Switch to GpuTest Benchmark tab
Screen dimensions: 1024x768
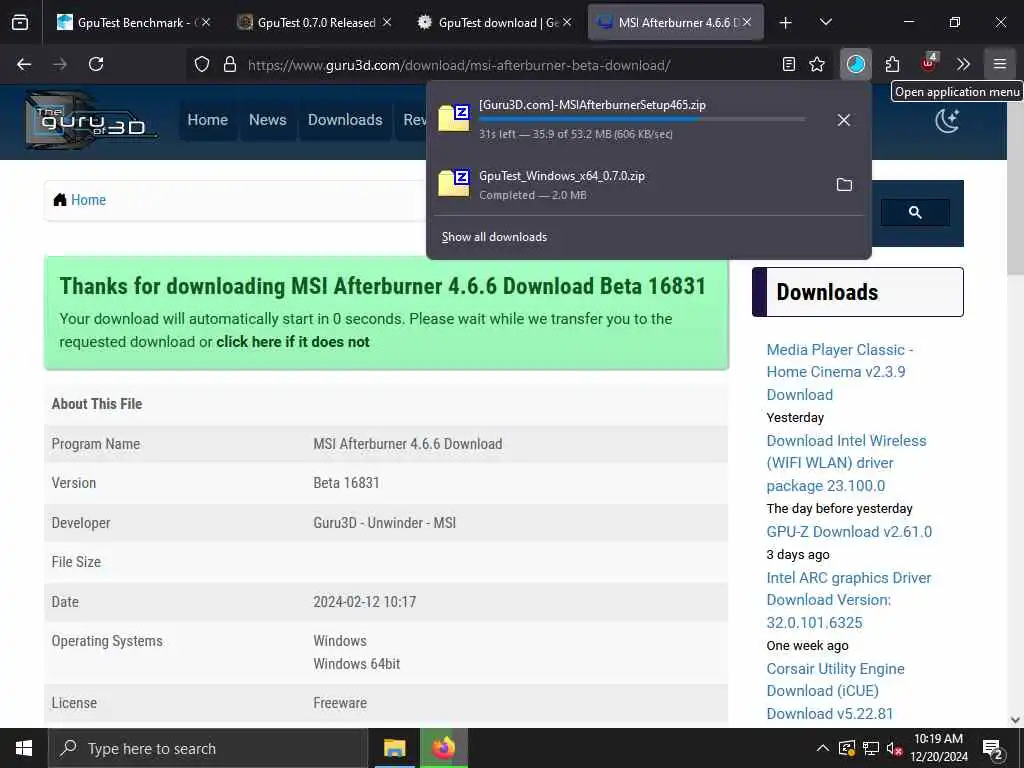134,23
